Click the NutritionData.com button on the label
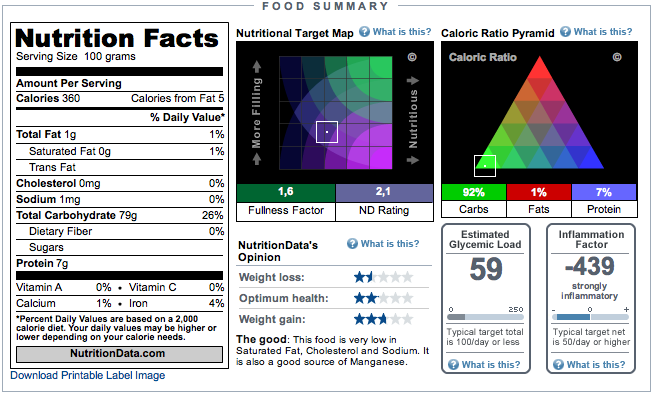Viewport: 654px width, 396px height. point(119,354)
